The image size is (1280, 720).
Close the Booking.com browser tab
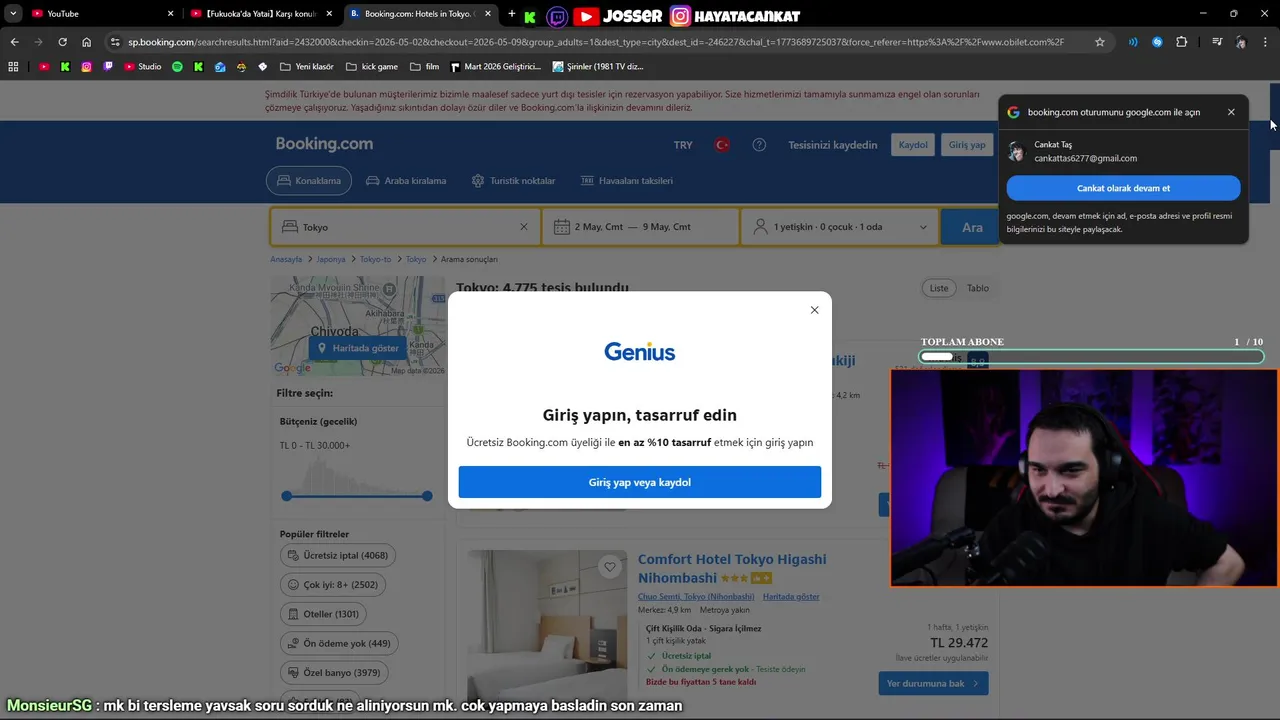pyautogui.click(x=490, y=14)
